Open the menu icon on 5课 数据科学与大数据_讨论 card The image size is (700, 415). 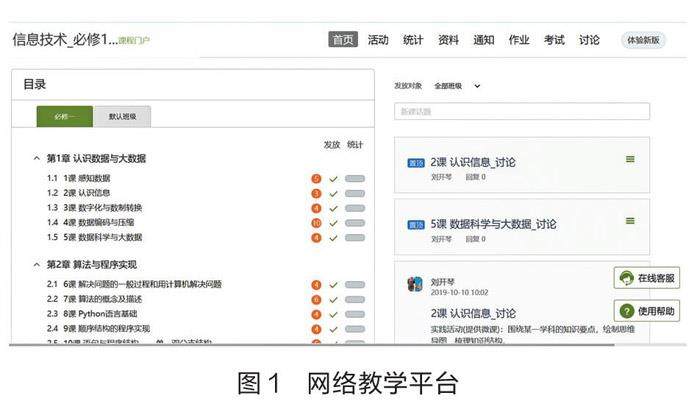tap(630, 221)
